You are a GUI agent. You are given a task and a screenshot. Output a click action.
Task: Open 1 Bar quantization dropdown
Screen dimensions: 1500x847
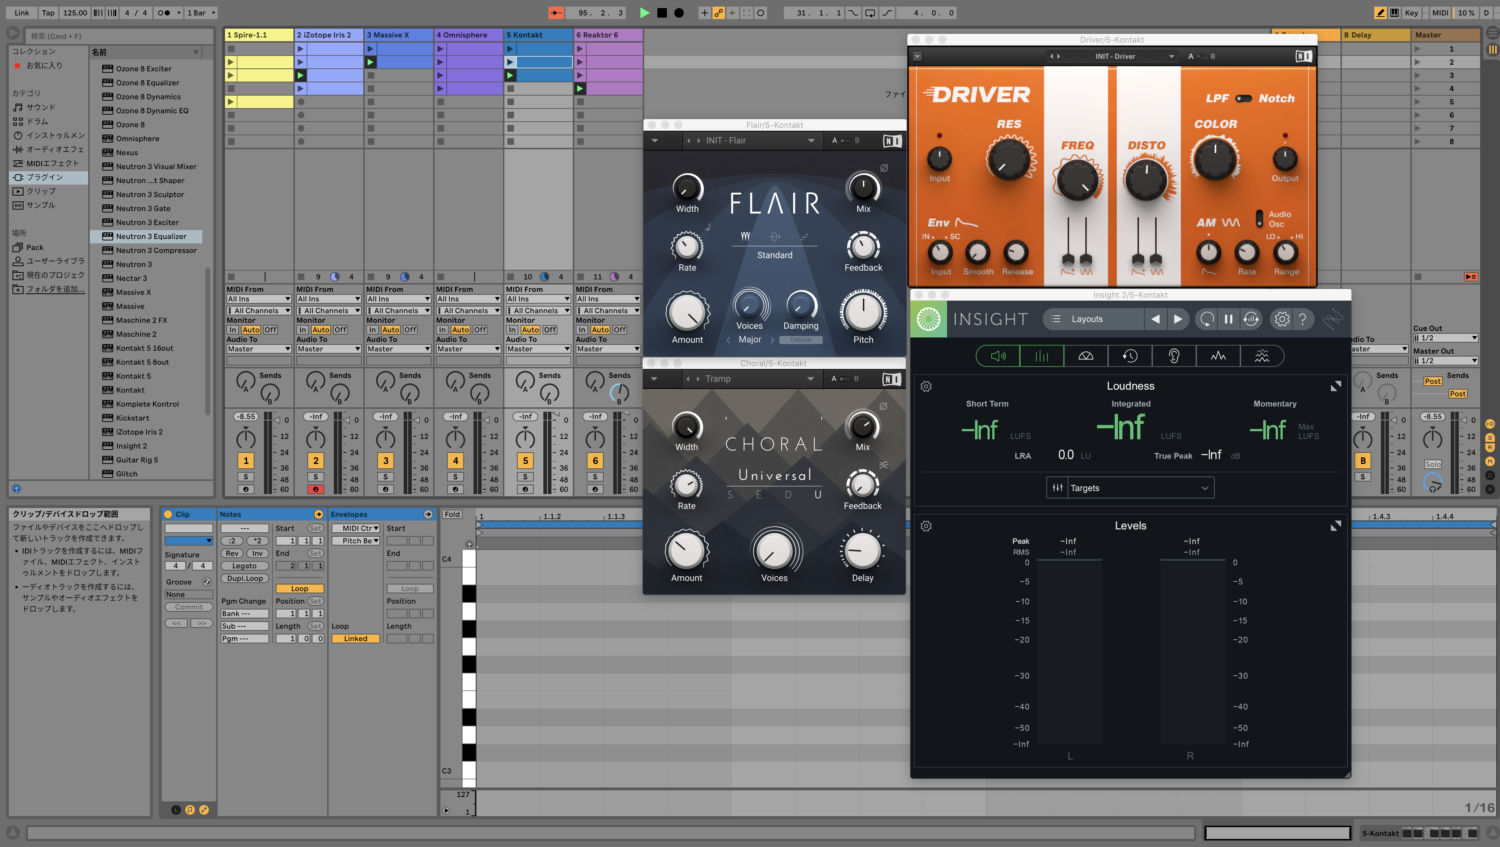pos(199,13)
